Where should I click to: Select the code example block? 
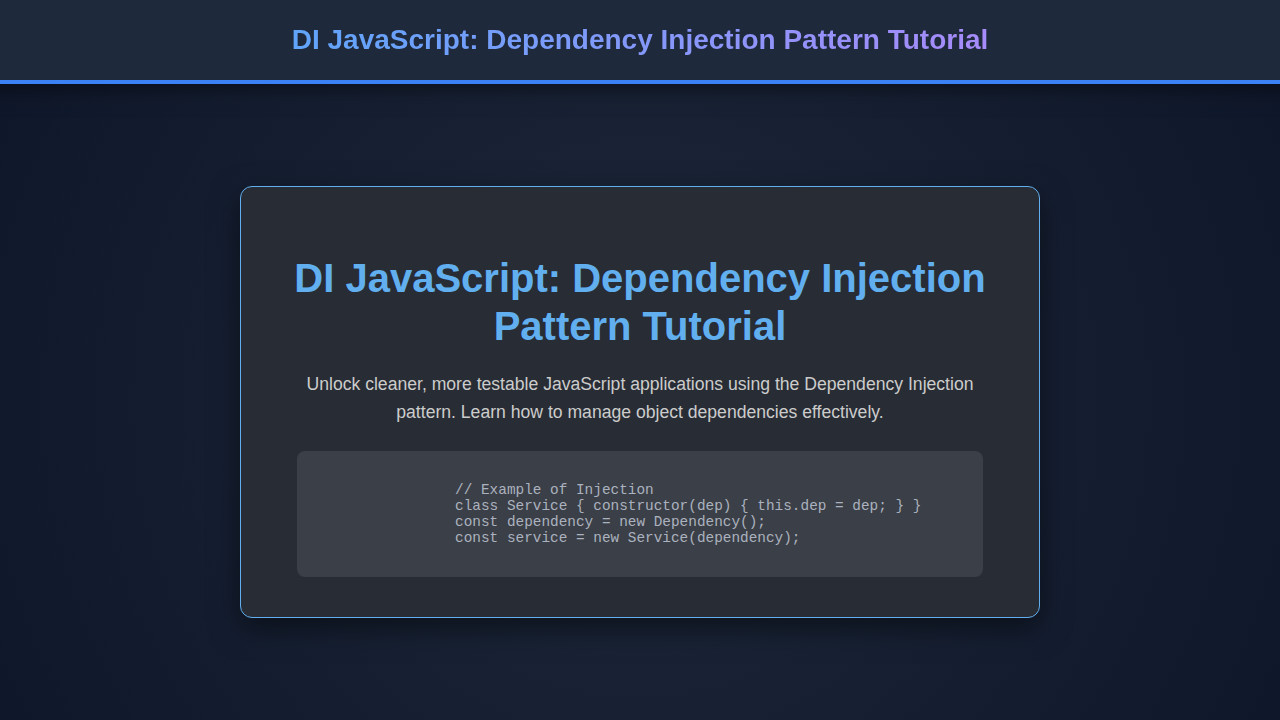pyautogui.click(x=639, y=513)
